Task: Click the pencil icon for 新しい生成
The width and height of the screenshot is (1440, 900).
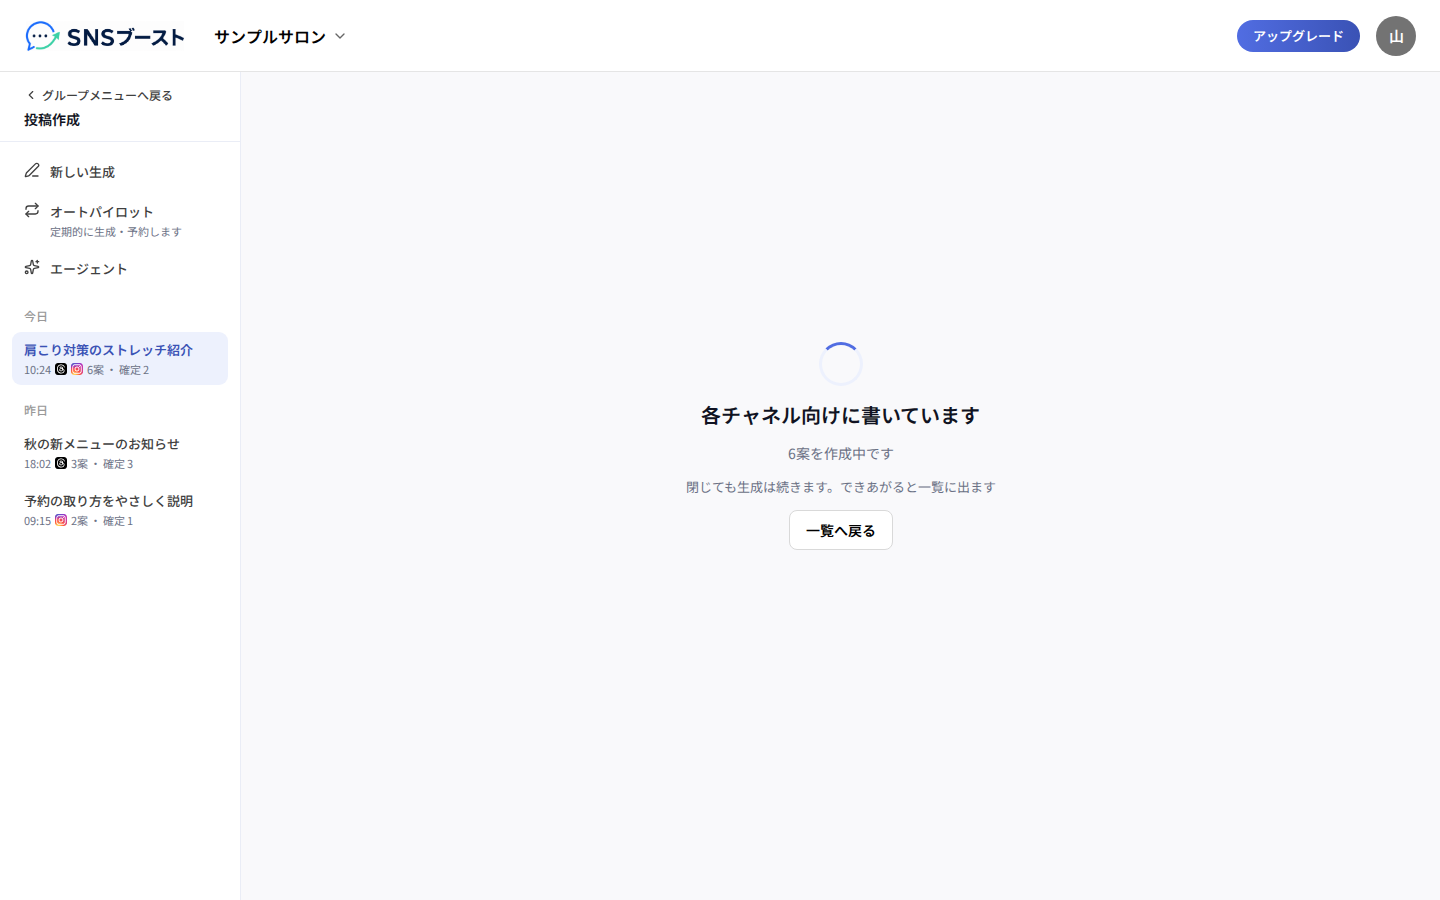Action: pos(32,171)
